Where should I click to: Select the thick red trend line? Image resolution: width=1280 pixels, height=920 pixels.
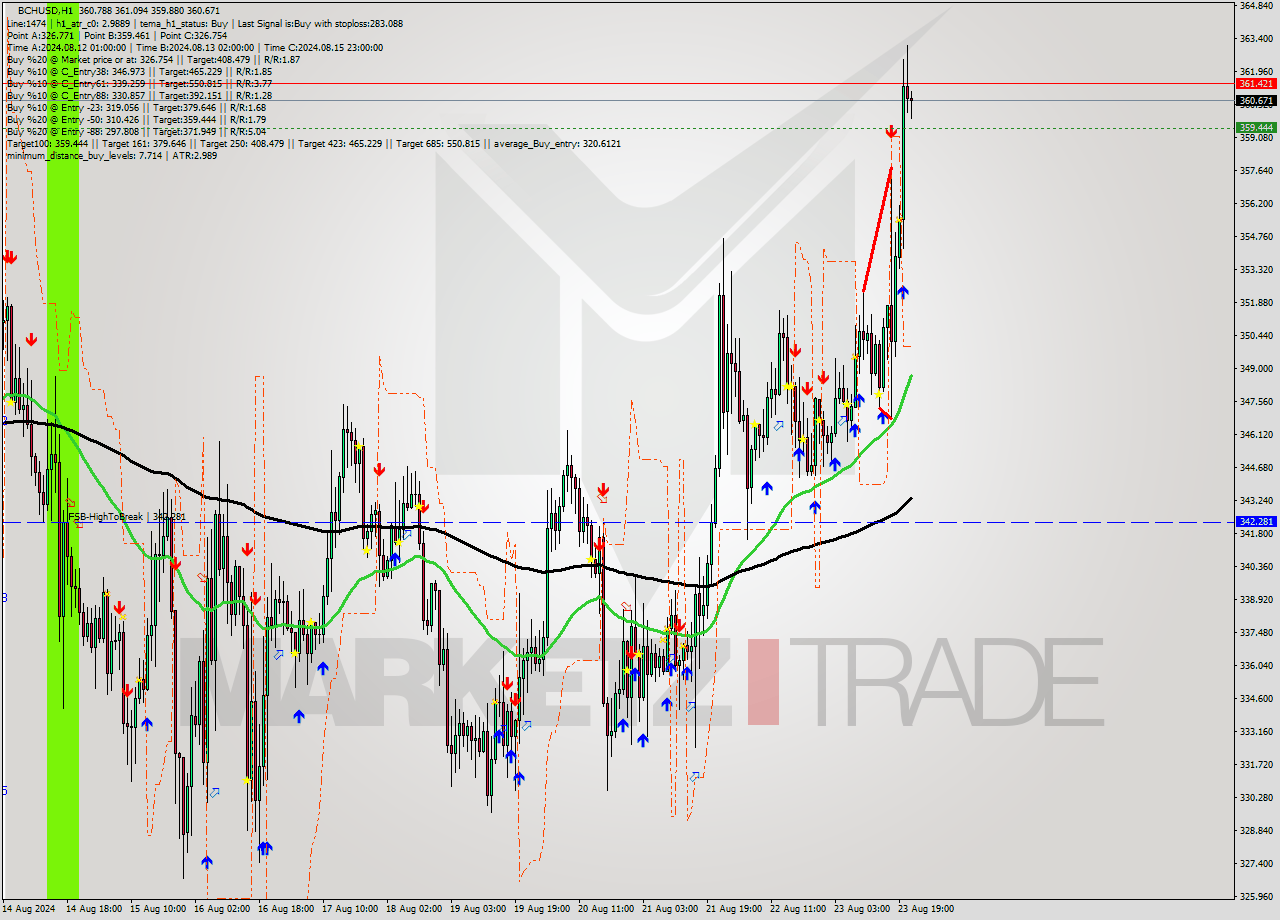(x=877, y=230)
